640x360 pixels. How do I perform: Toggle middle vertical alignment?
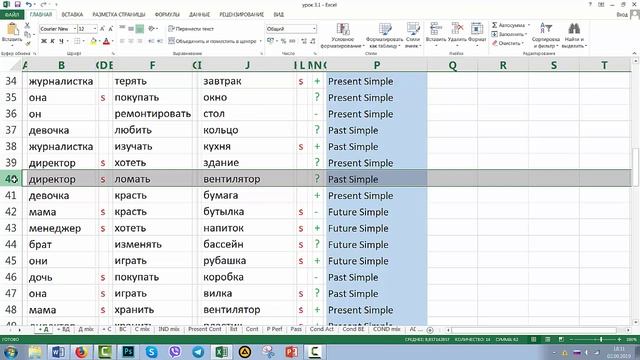(x=131, y=29)
